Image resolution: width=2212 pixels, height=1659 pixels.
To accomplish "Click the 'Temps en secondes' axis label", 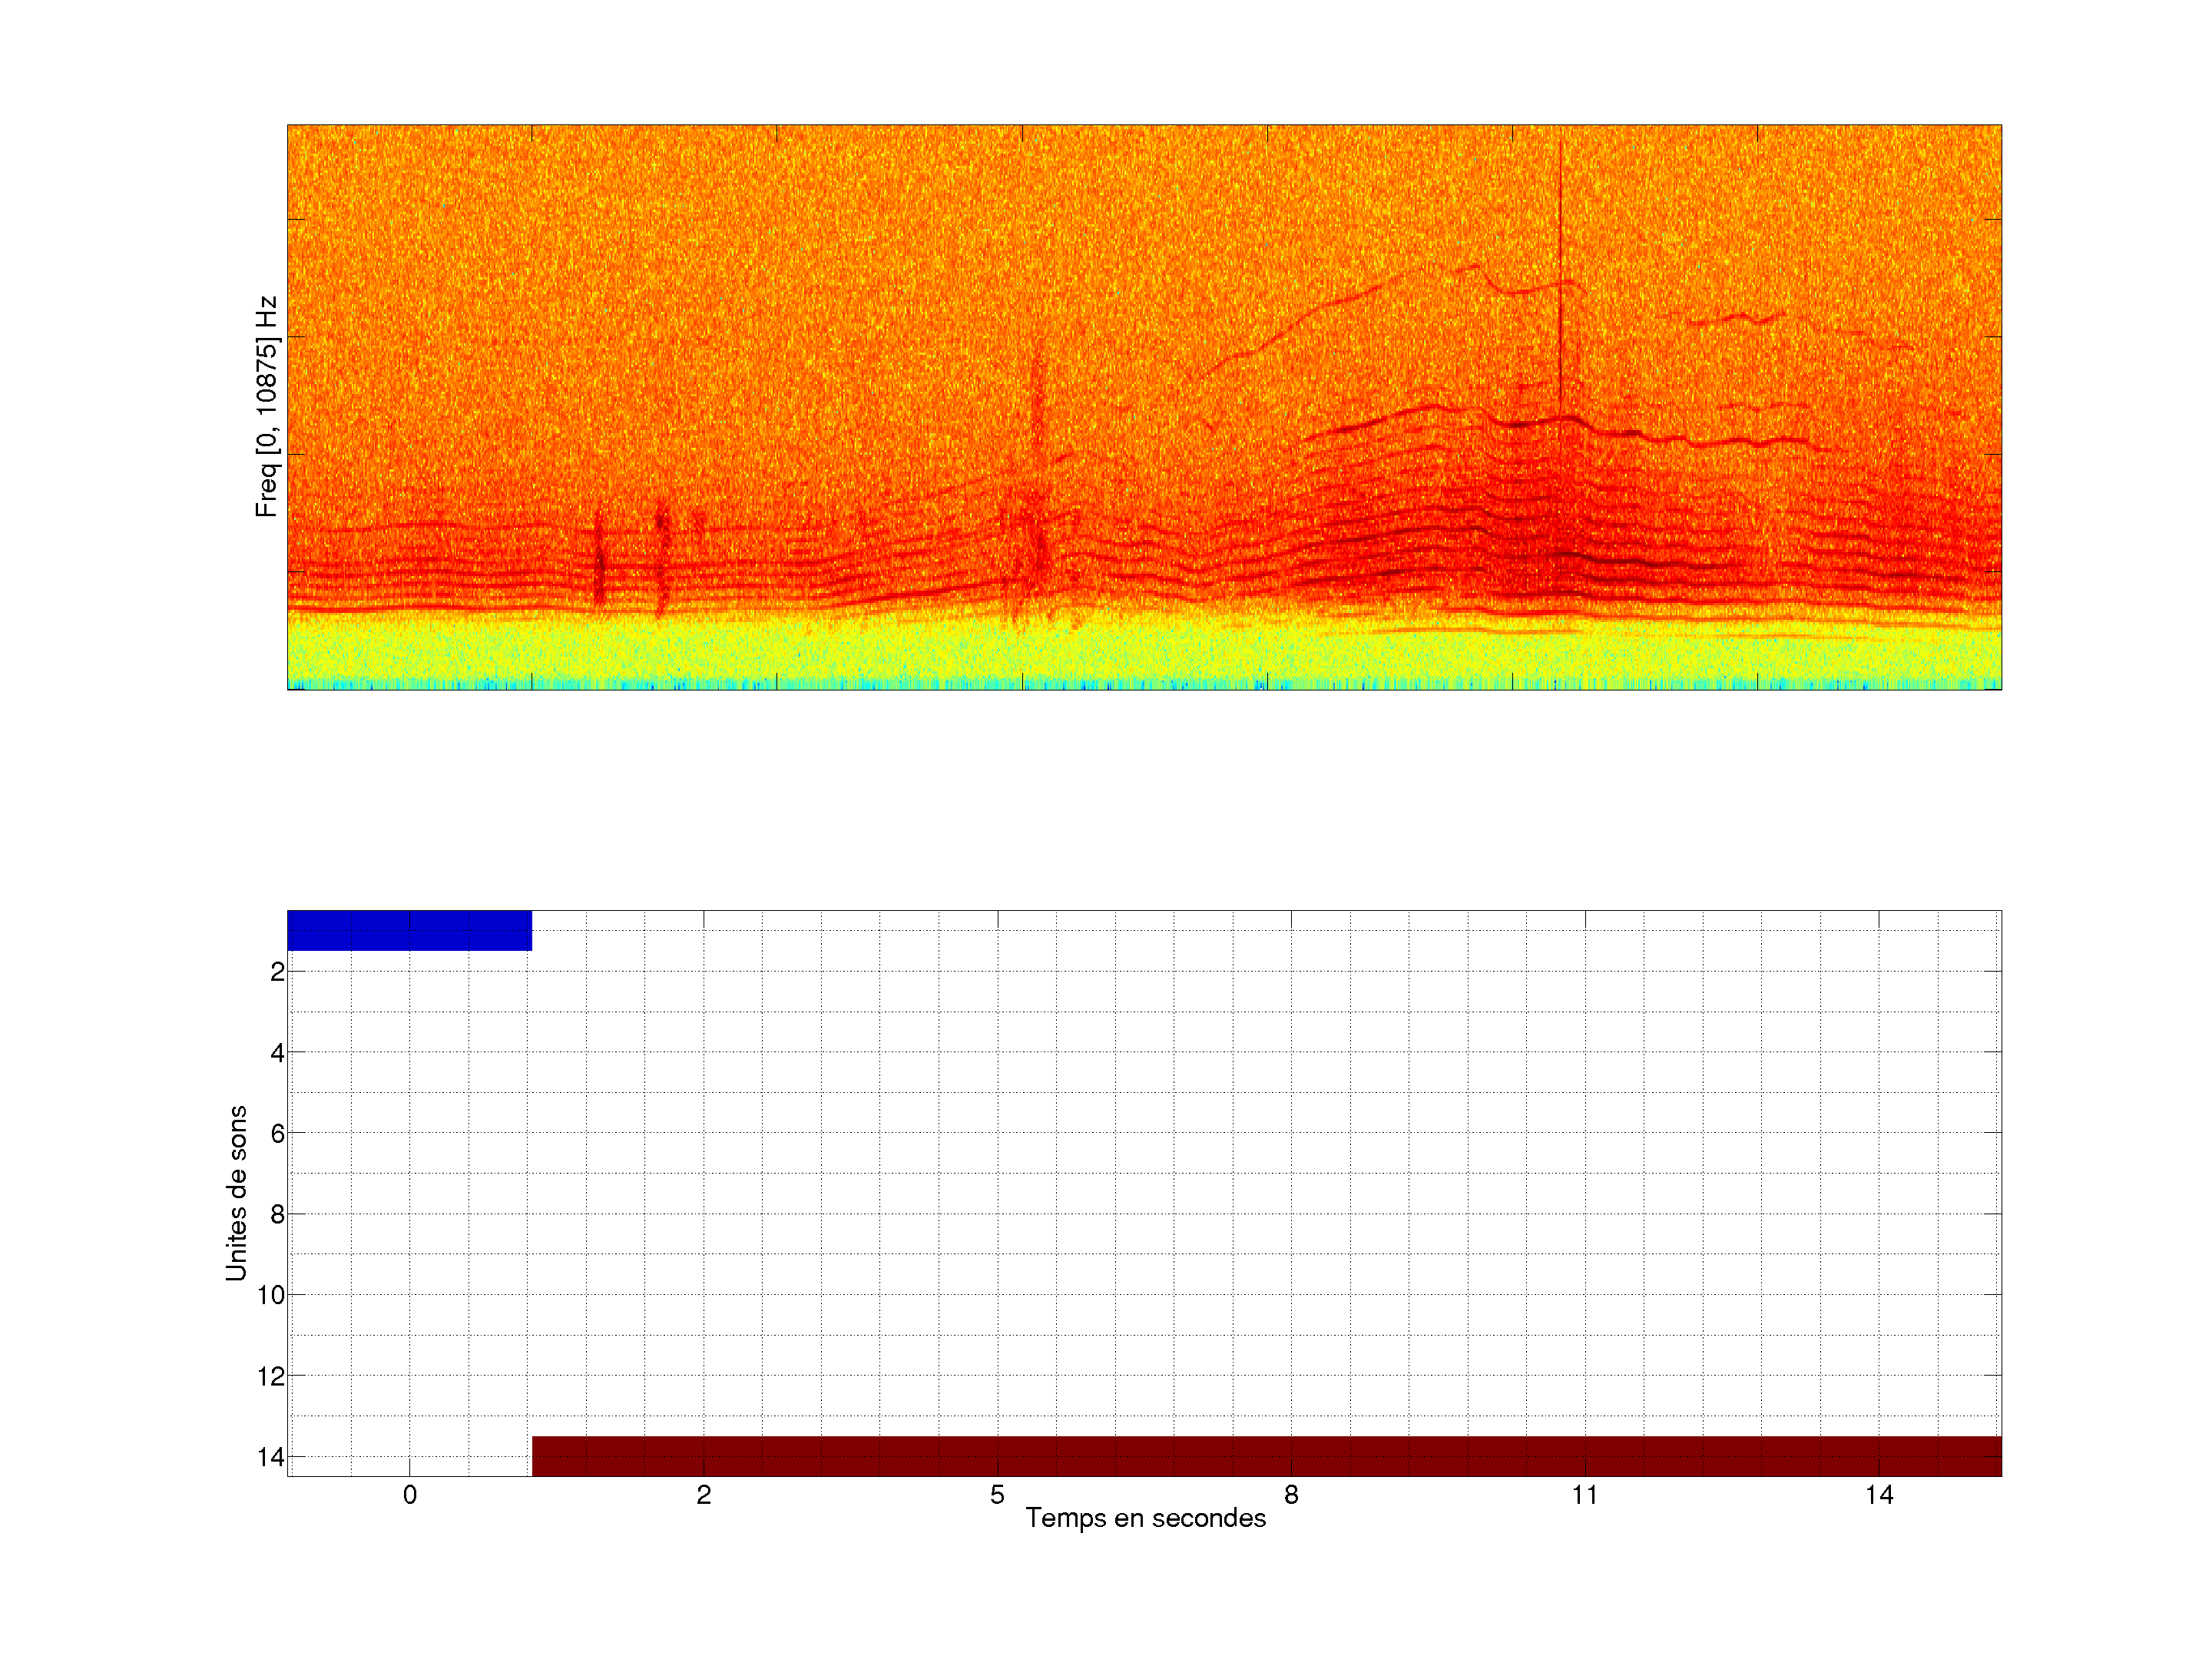I will (x=1145, y=1518).
